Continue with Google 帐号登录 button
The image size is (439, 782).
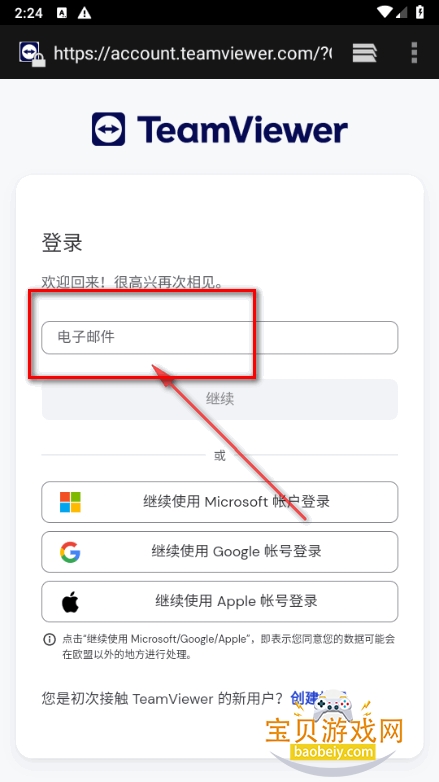coord(220,552)
